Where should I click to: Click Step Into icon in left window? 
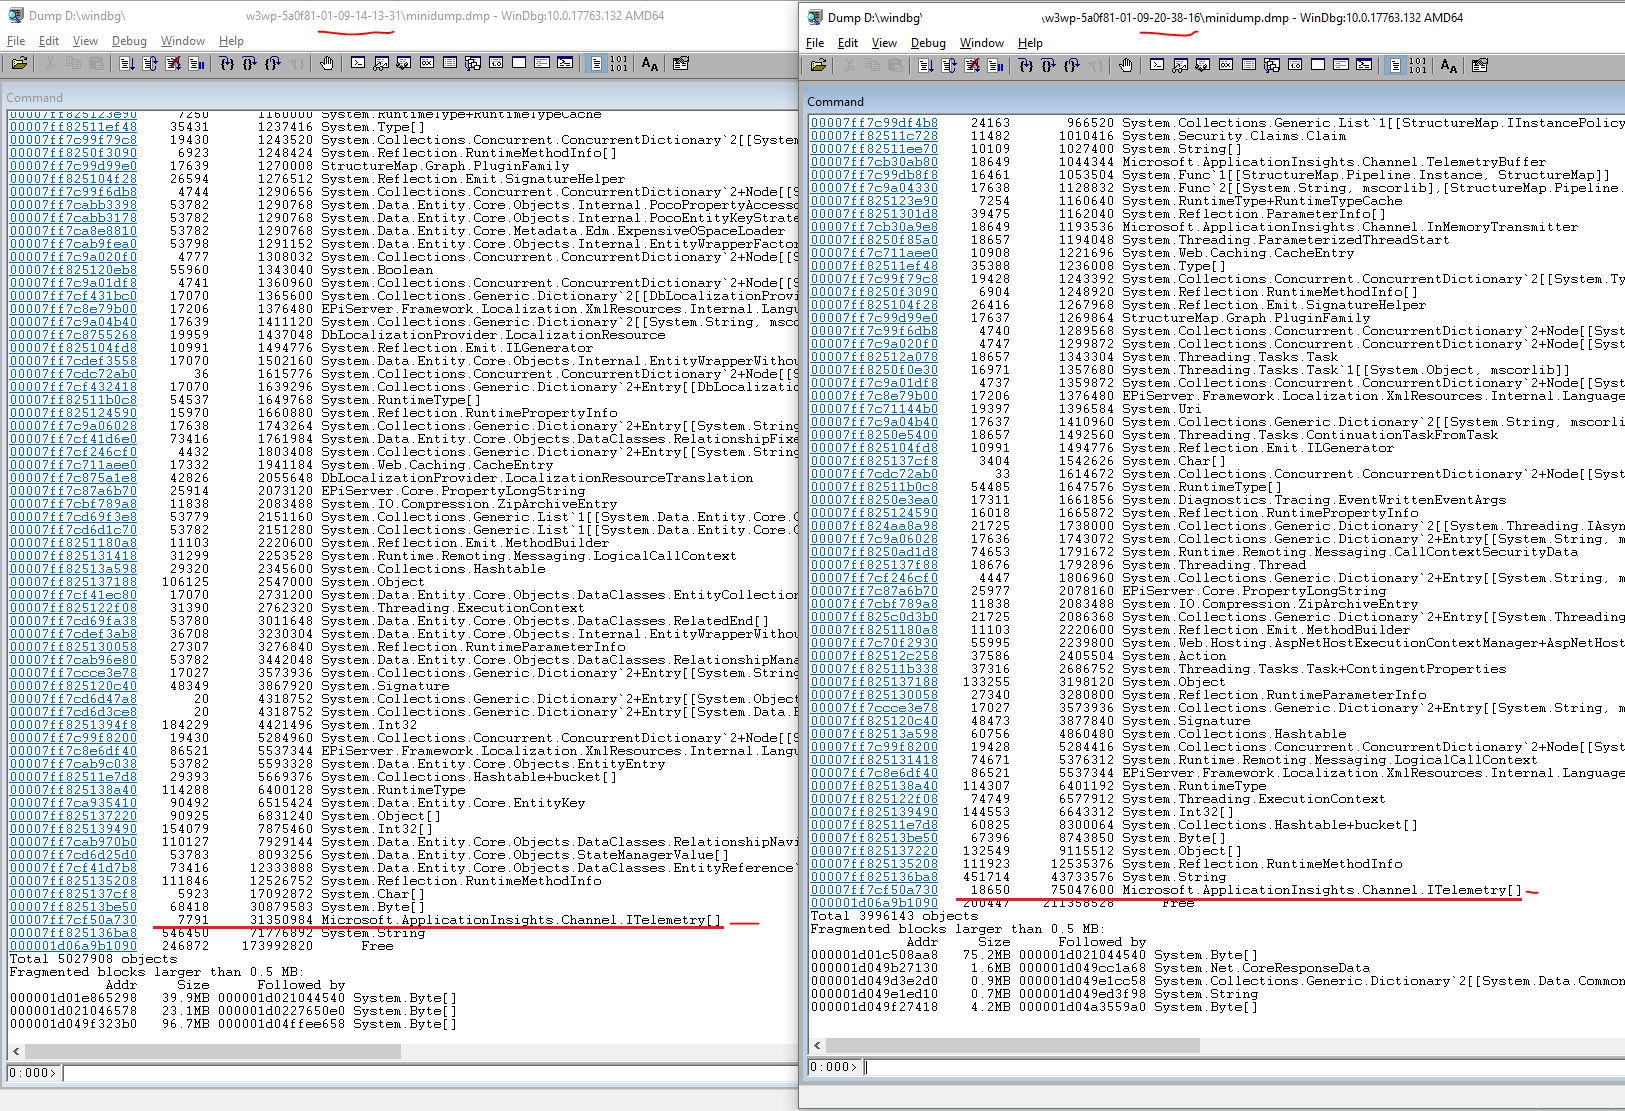pos(226,63)
